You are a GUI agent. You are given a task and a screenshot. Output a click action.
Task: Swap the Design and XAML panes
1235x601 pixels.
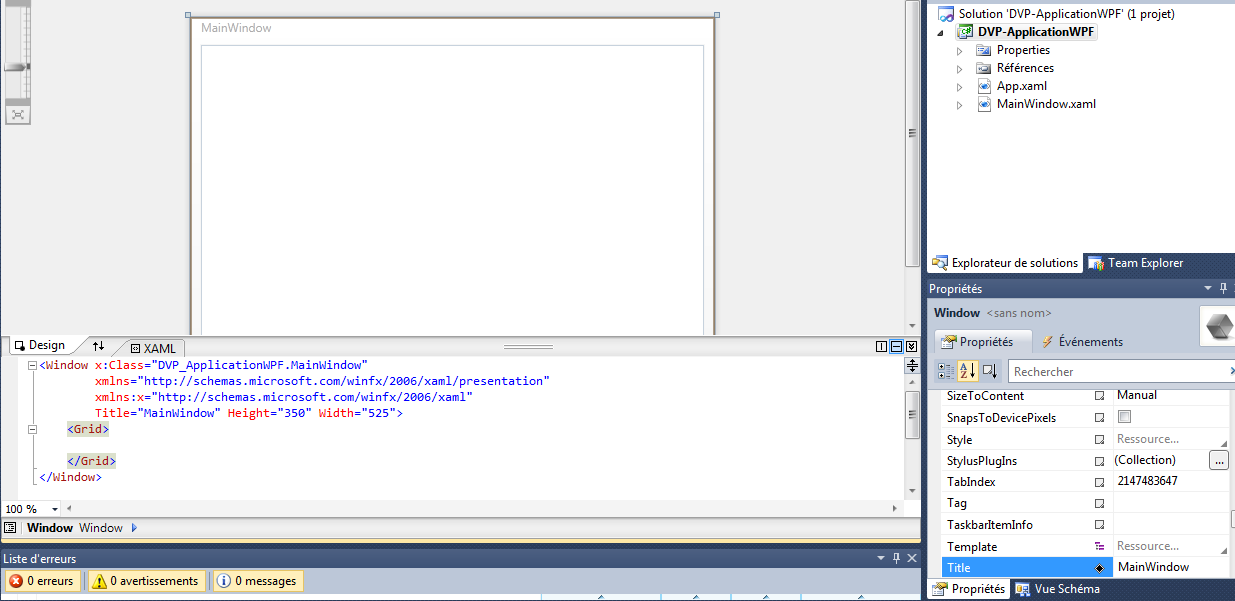[98, 346]
